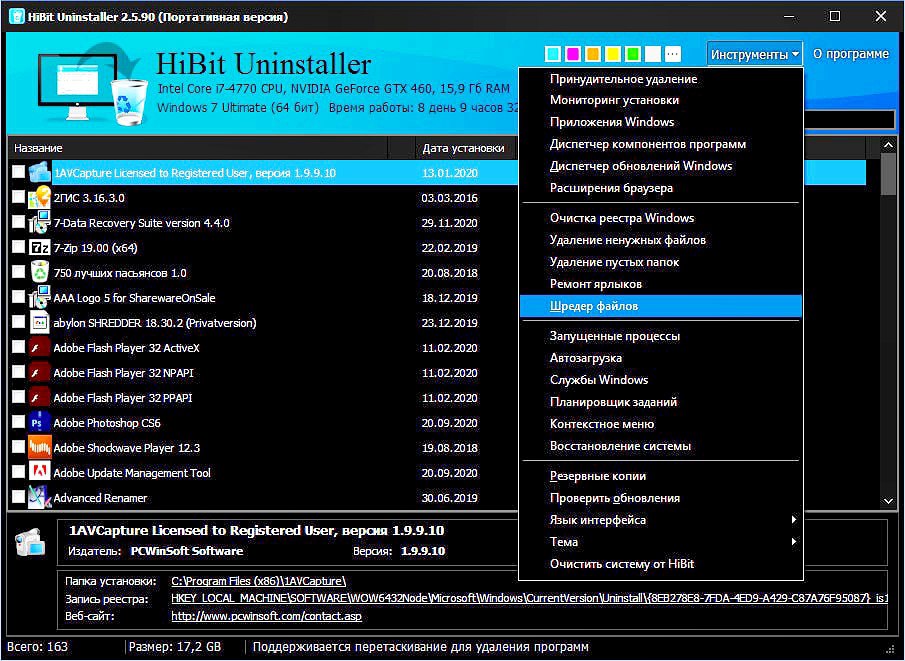Click the list scrollbar up arrow

888,145
